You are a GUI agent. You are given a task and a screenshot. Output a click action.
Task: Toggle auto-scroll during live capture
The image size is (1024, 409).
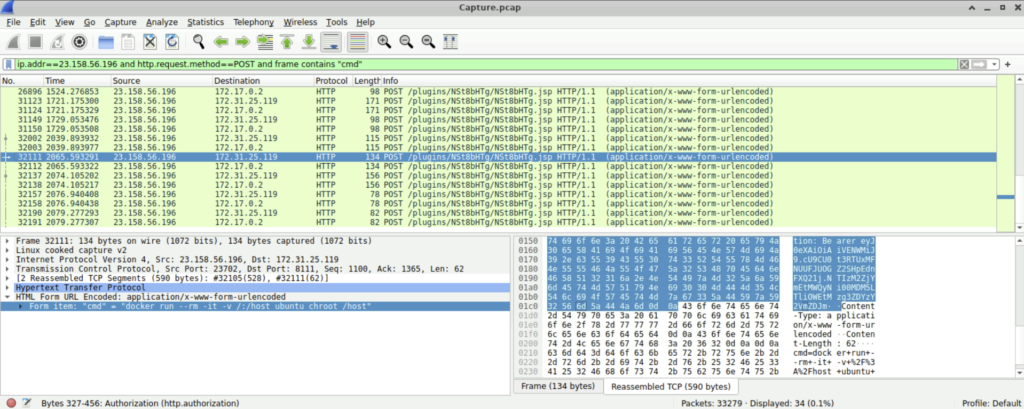click(x=332, y=42)
